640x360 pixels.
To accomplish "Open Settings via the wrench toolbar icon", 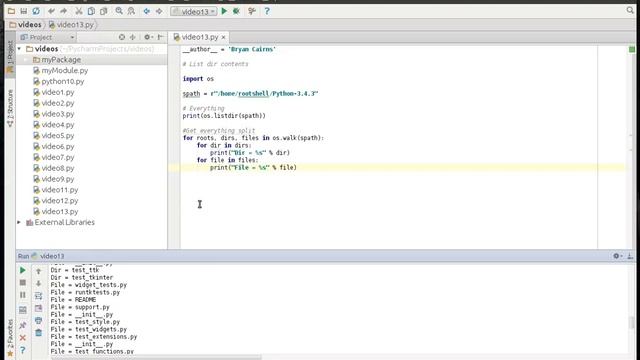I will click(252, 11).
